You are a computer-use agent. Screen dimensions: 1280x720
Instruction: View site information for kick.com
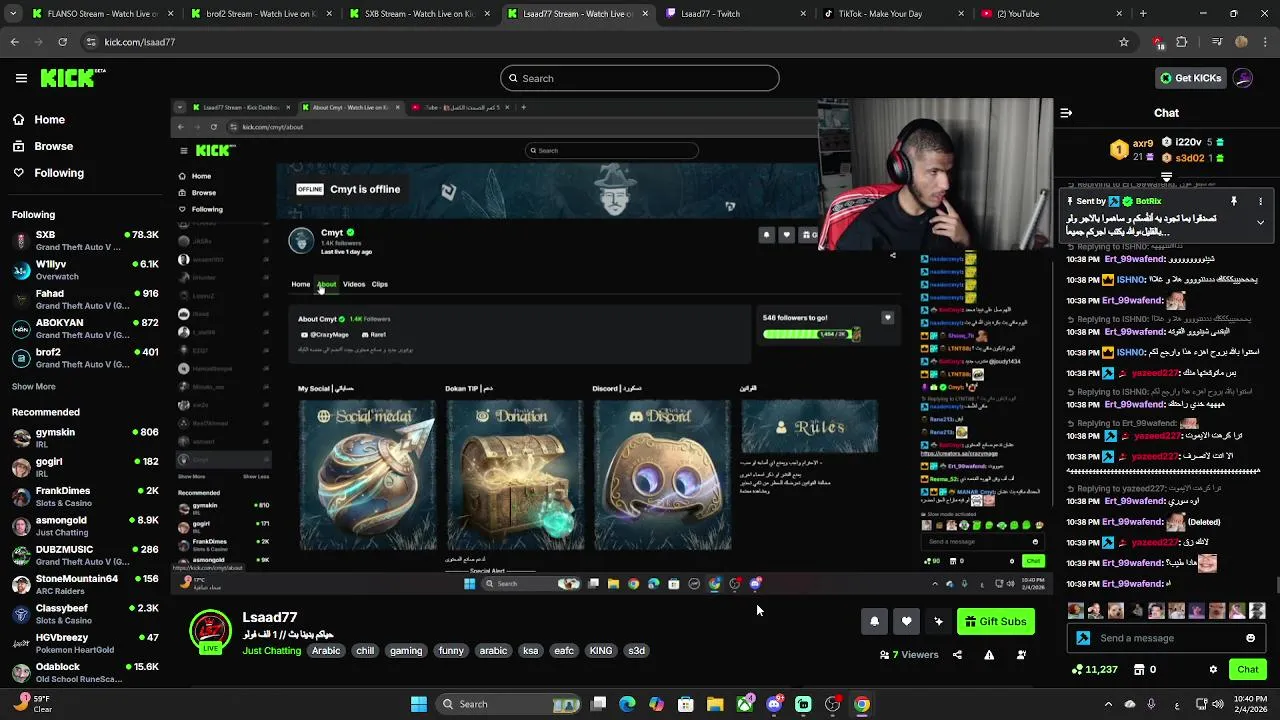coord(91,42)
